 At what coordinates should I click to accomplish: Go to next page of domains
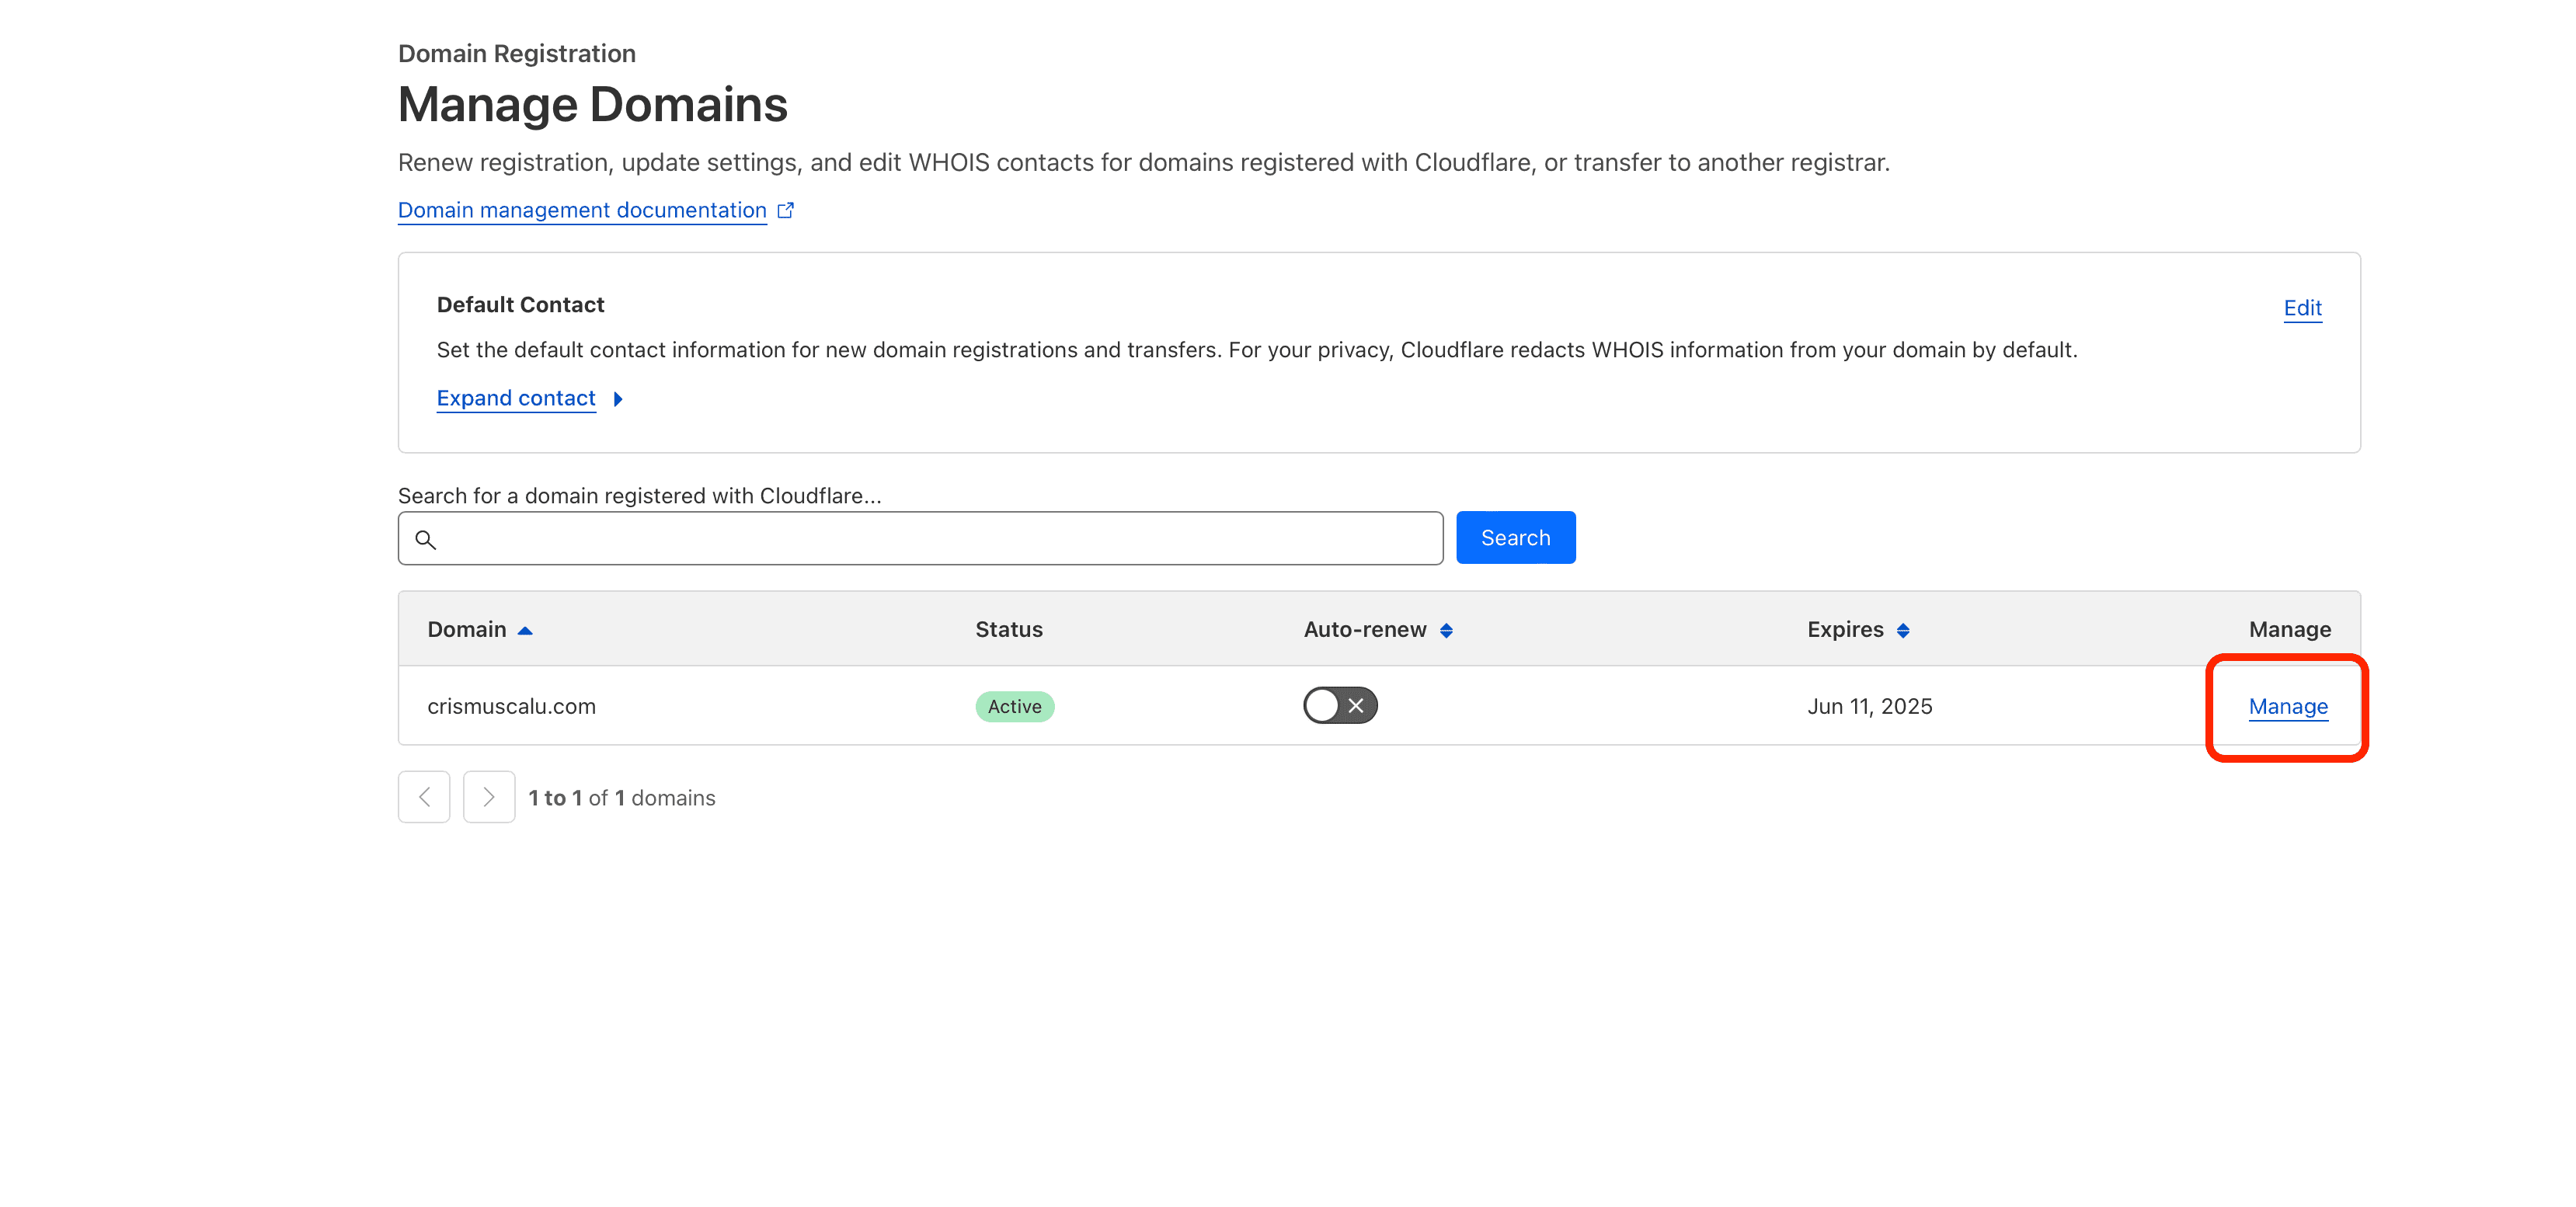pos(488,797)
